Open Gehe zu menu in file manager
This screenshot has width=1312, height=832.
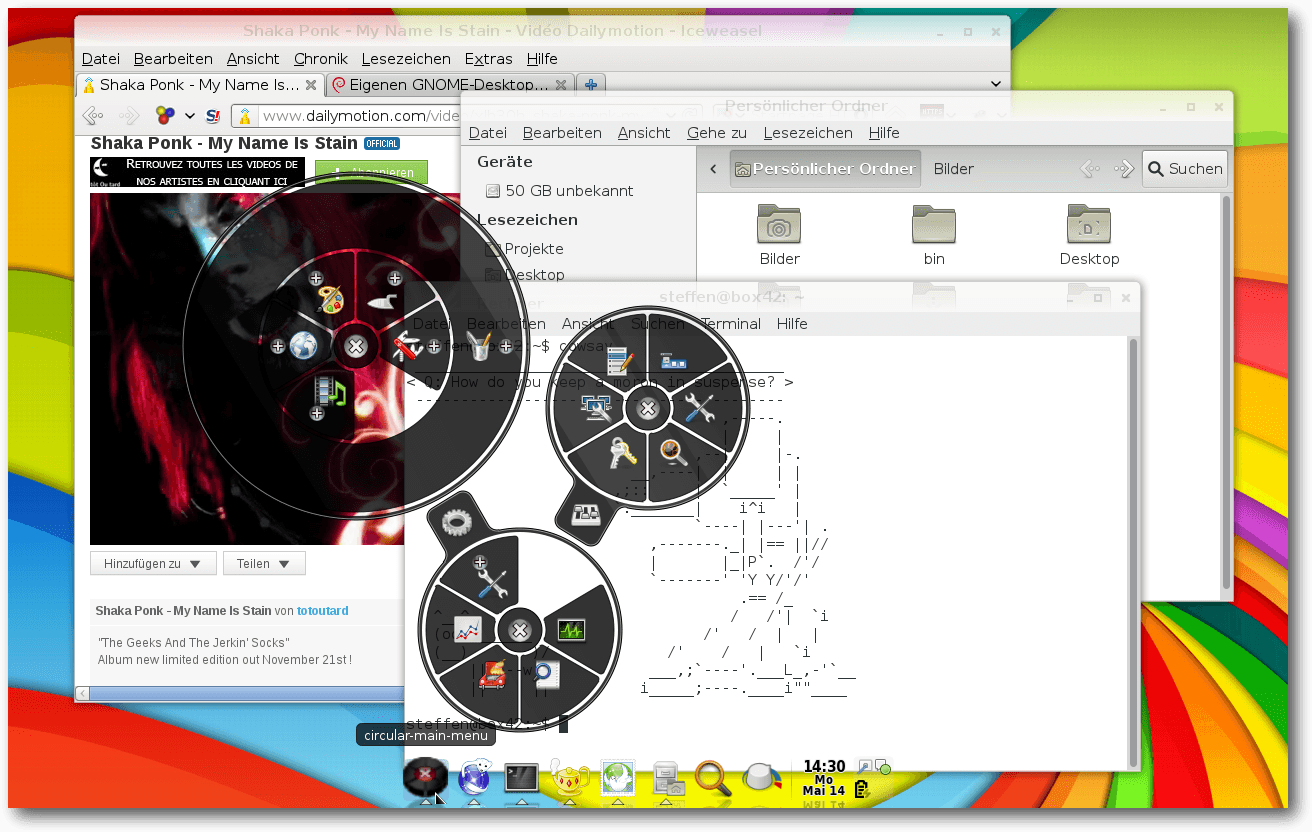pyautogui.click(x=717, y=133)
